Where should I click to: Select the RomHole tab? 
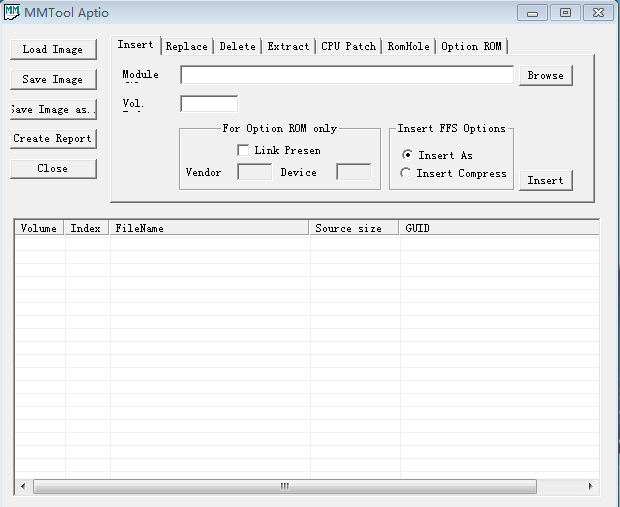coord(408,47)
